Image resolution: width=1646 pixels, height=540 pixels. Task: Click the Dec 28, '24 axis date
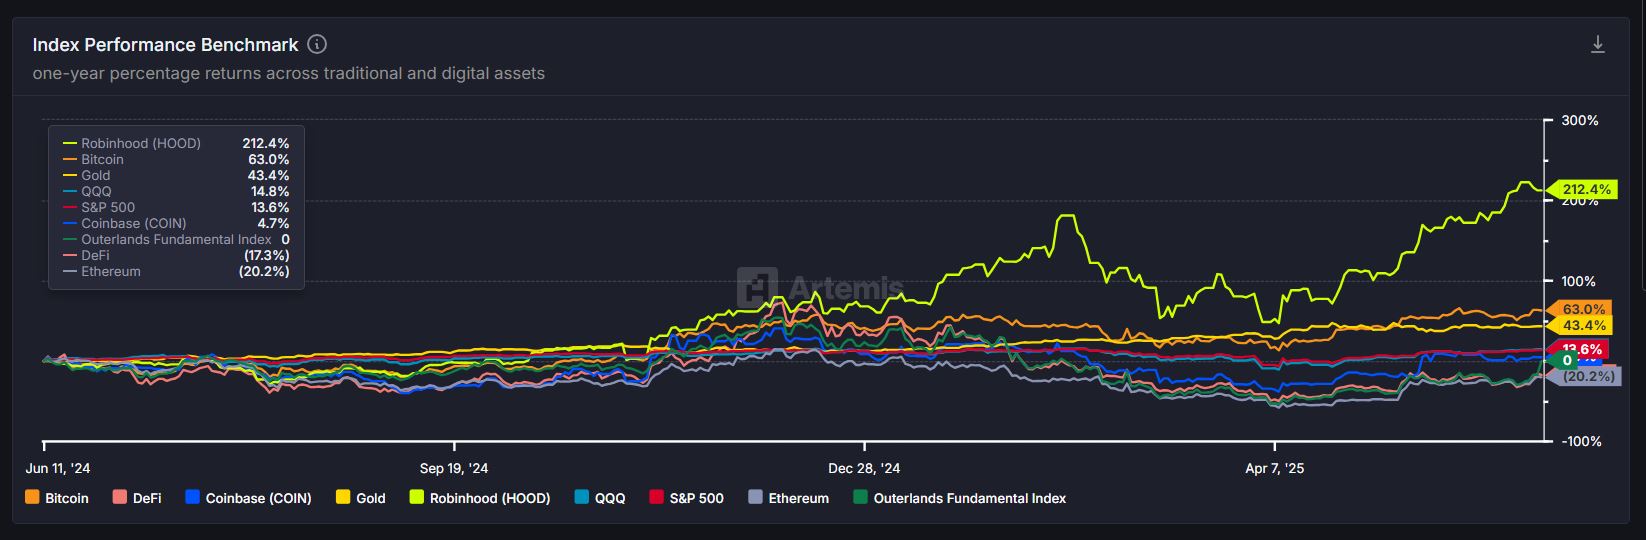point(864,468)
